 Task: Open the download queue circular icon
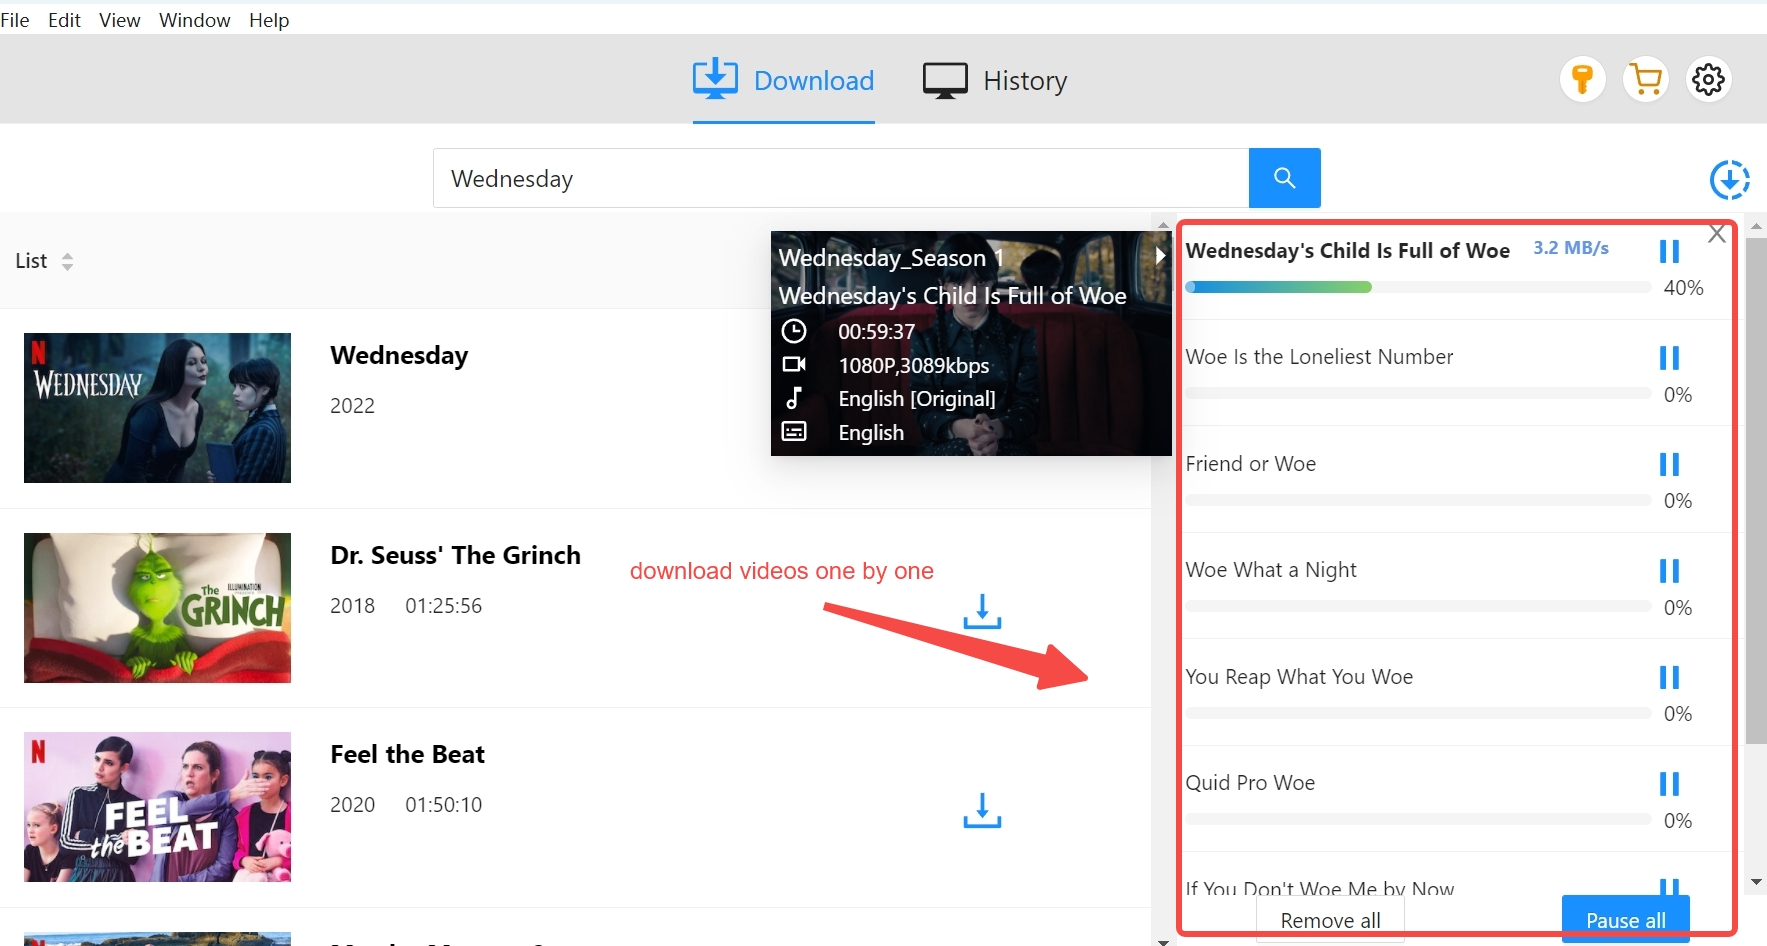pyautogui.click(x=1729, y=180)
